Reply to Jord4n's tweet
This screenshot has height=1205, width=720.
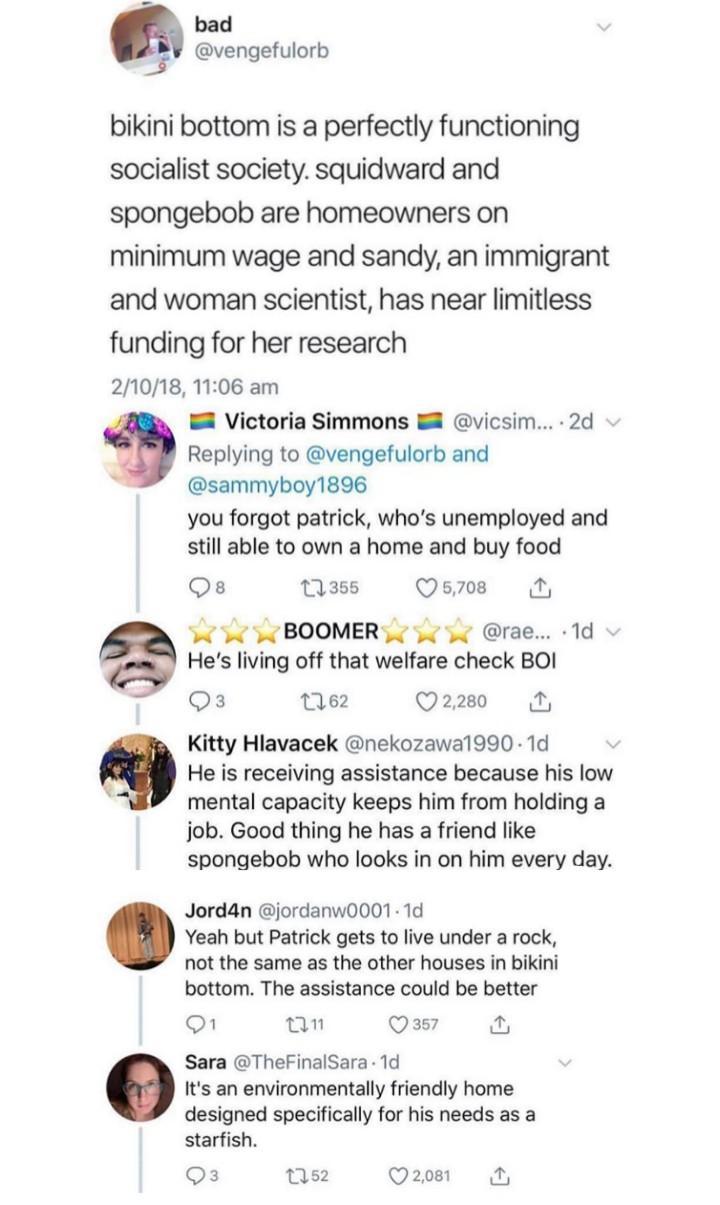point(194,1025)
